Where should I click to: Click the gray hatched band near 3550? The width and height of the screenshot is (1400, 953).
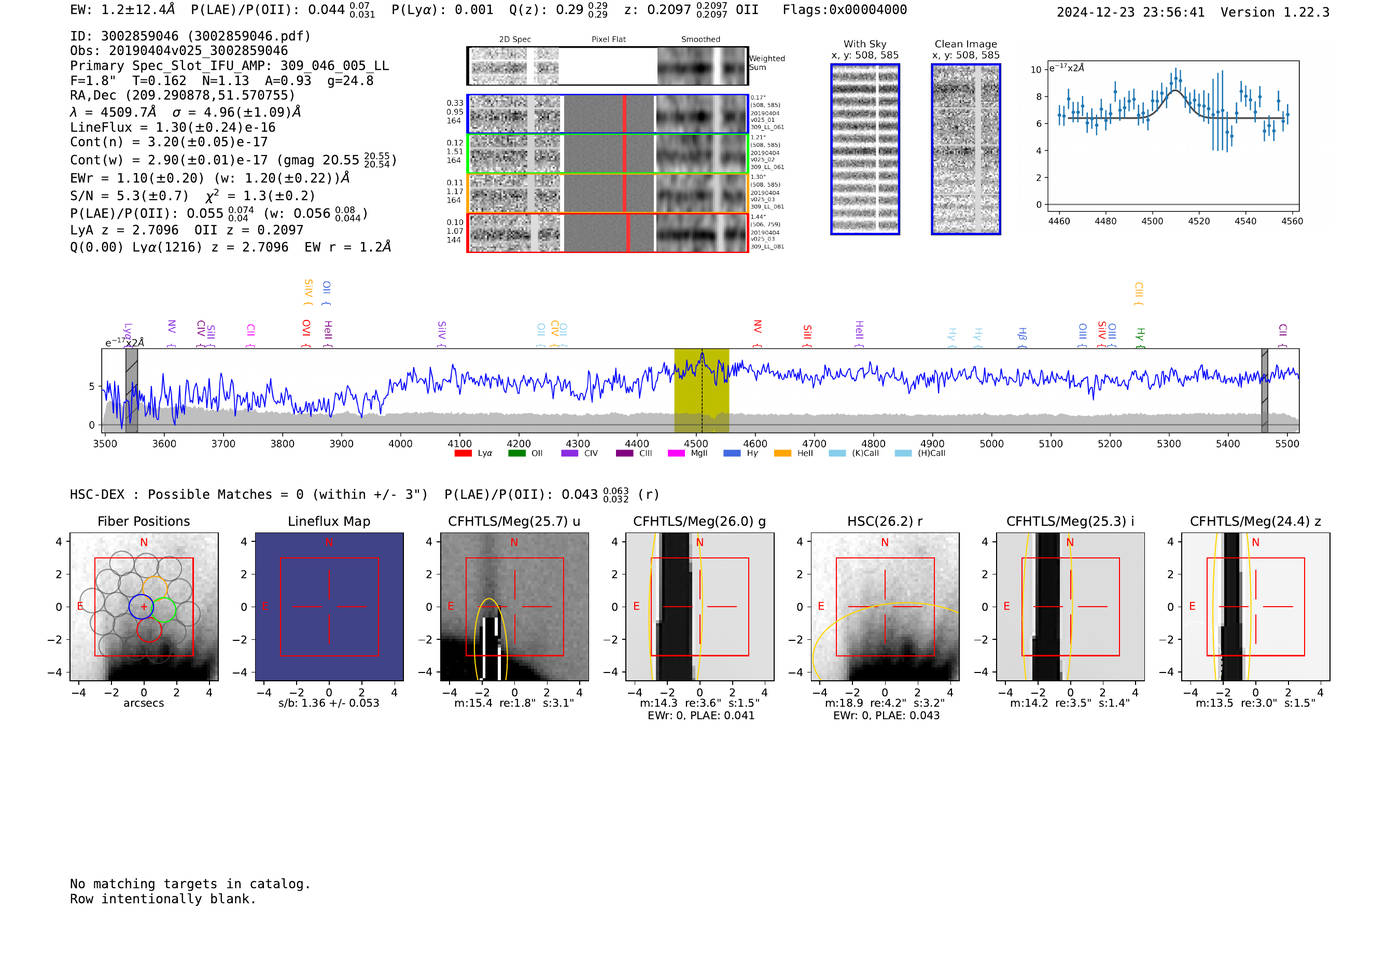(131, 391)
